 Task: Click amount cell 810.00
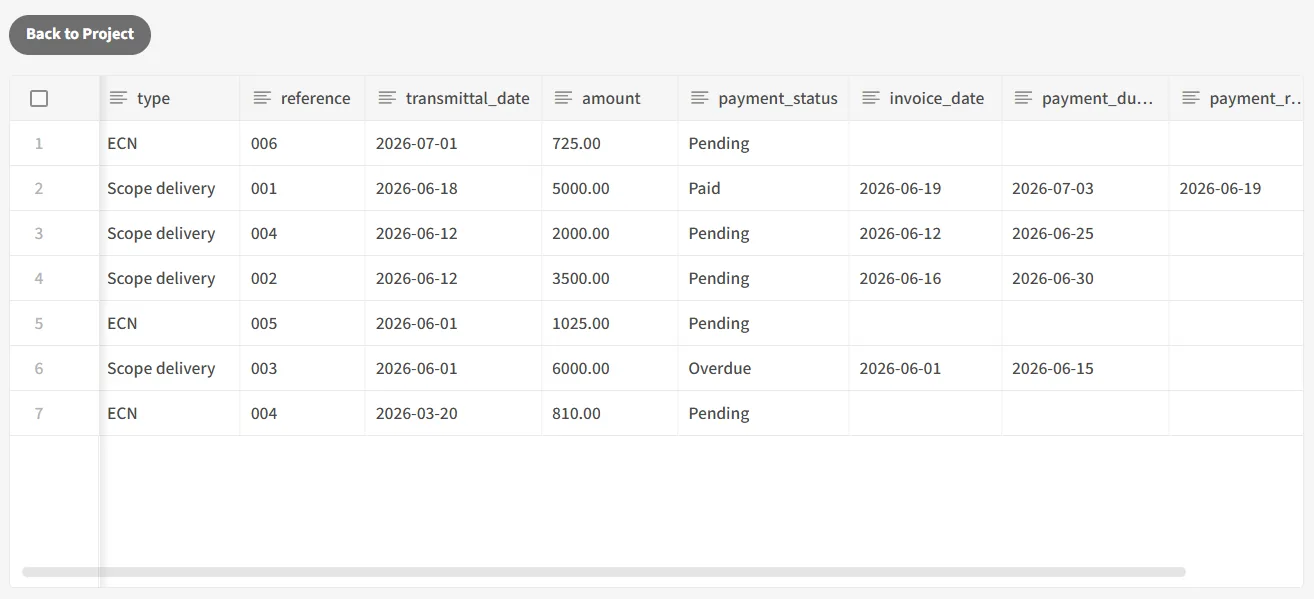pyautogui.click(x=610, y=413)
